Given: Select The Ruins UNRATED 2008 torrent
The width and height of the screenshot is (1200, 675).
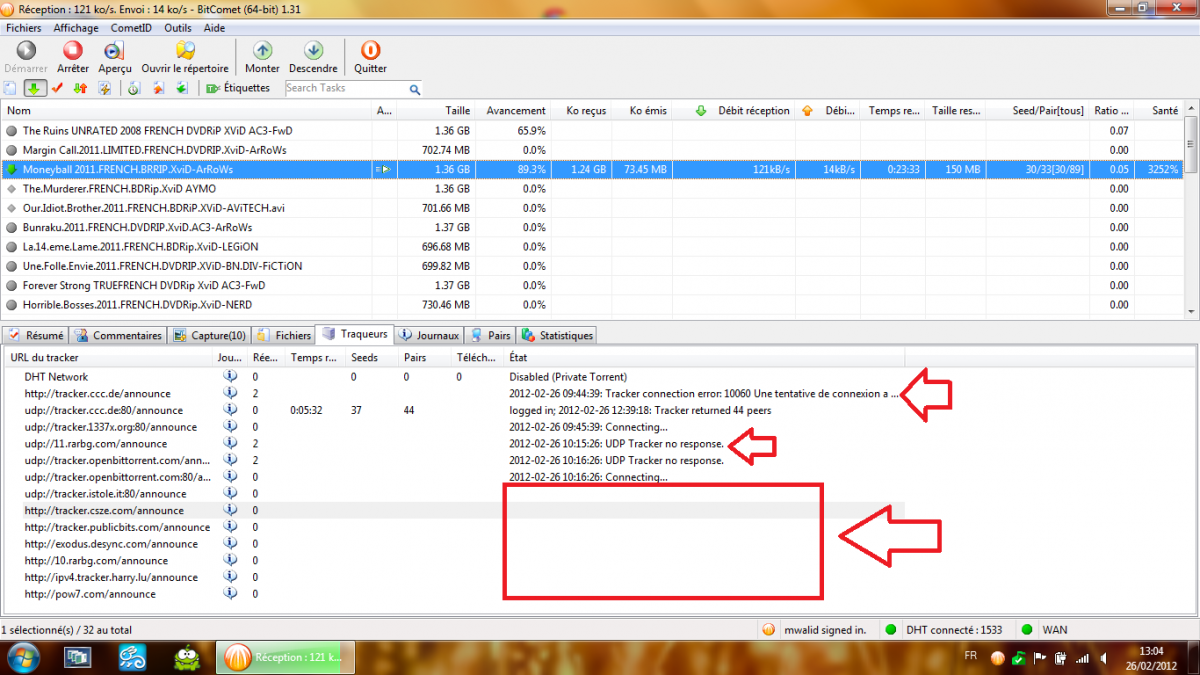Looking at the screenshot, I should point(593,131).
